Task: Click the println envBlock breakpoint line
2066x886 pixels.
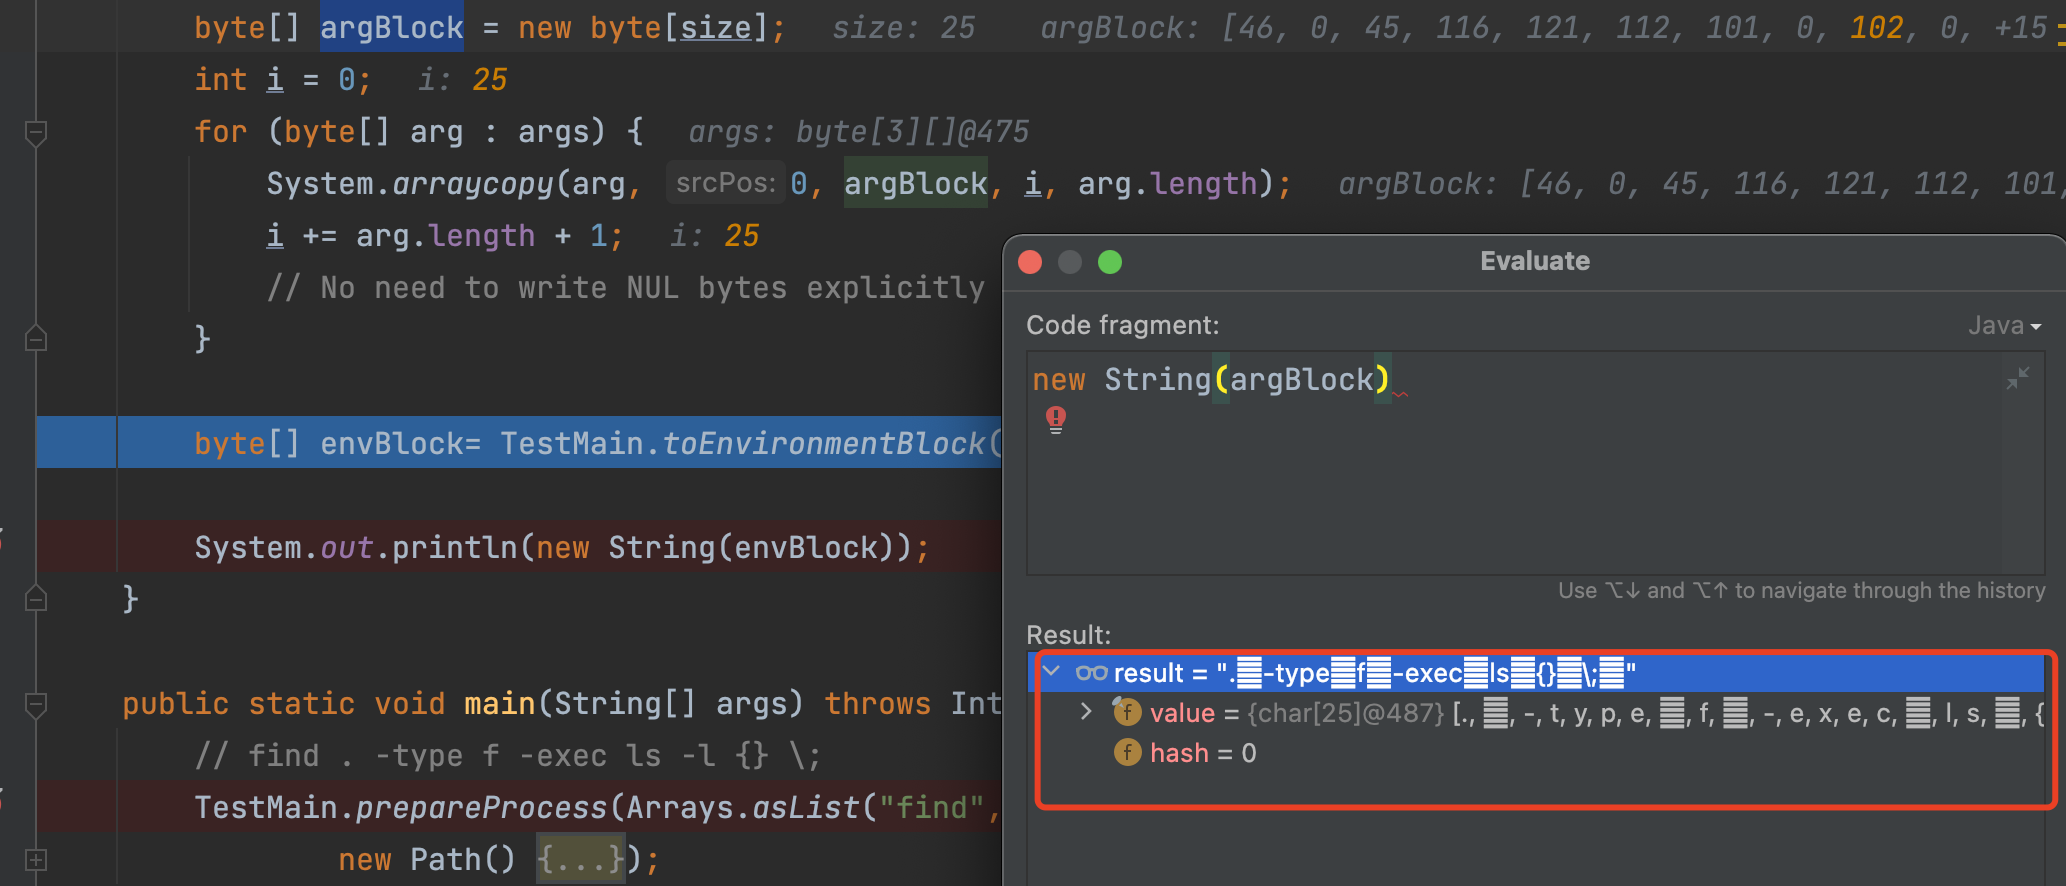Action: (x=519, y=547)
